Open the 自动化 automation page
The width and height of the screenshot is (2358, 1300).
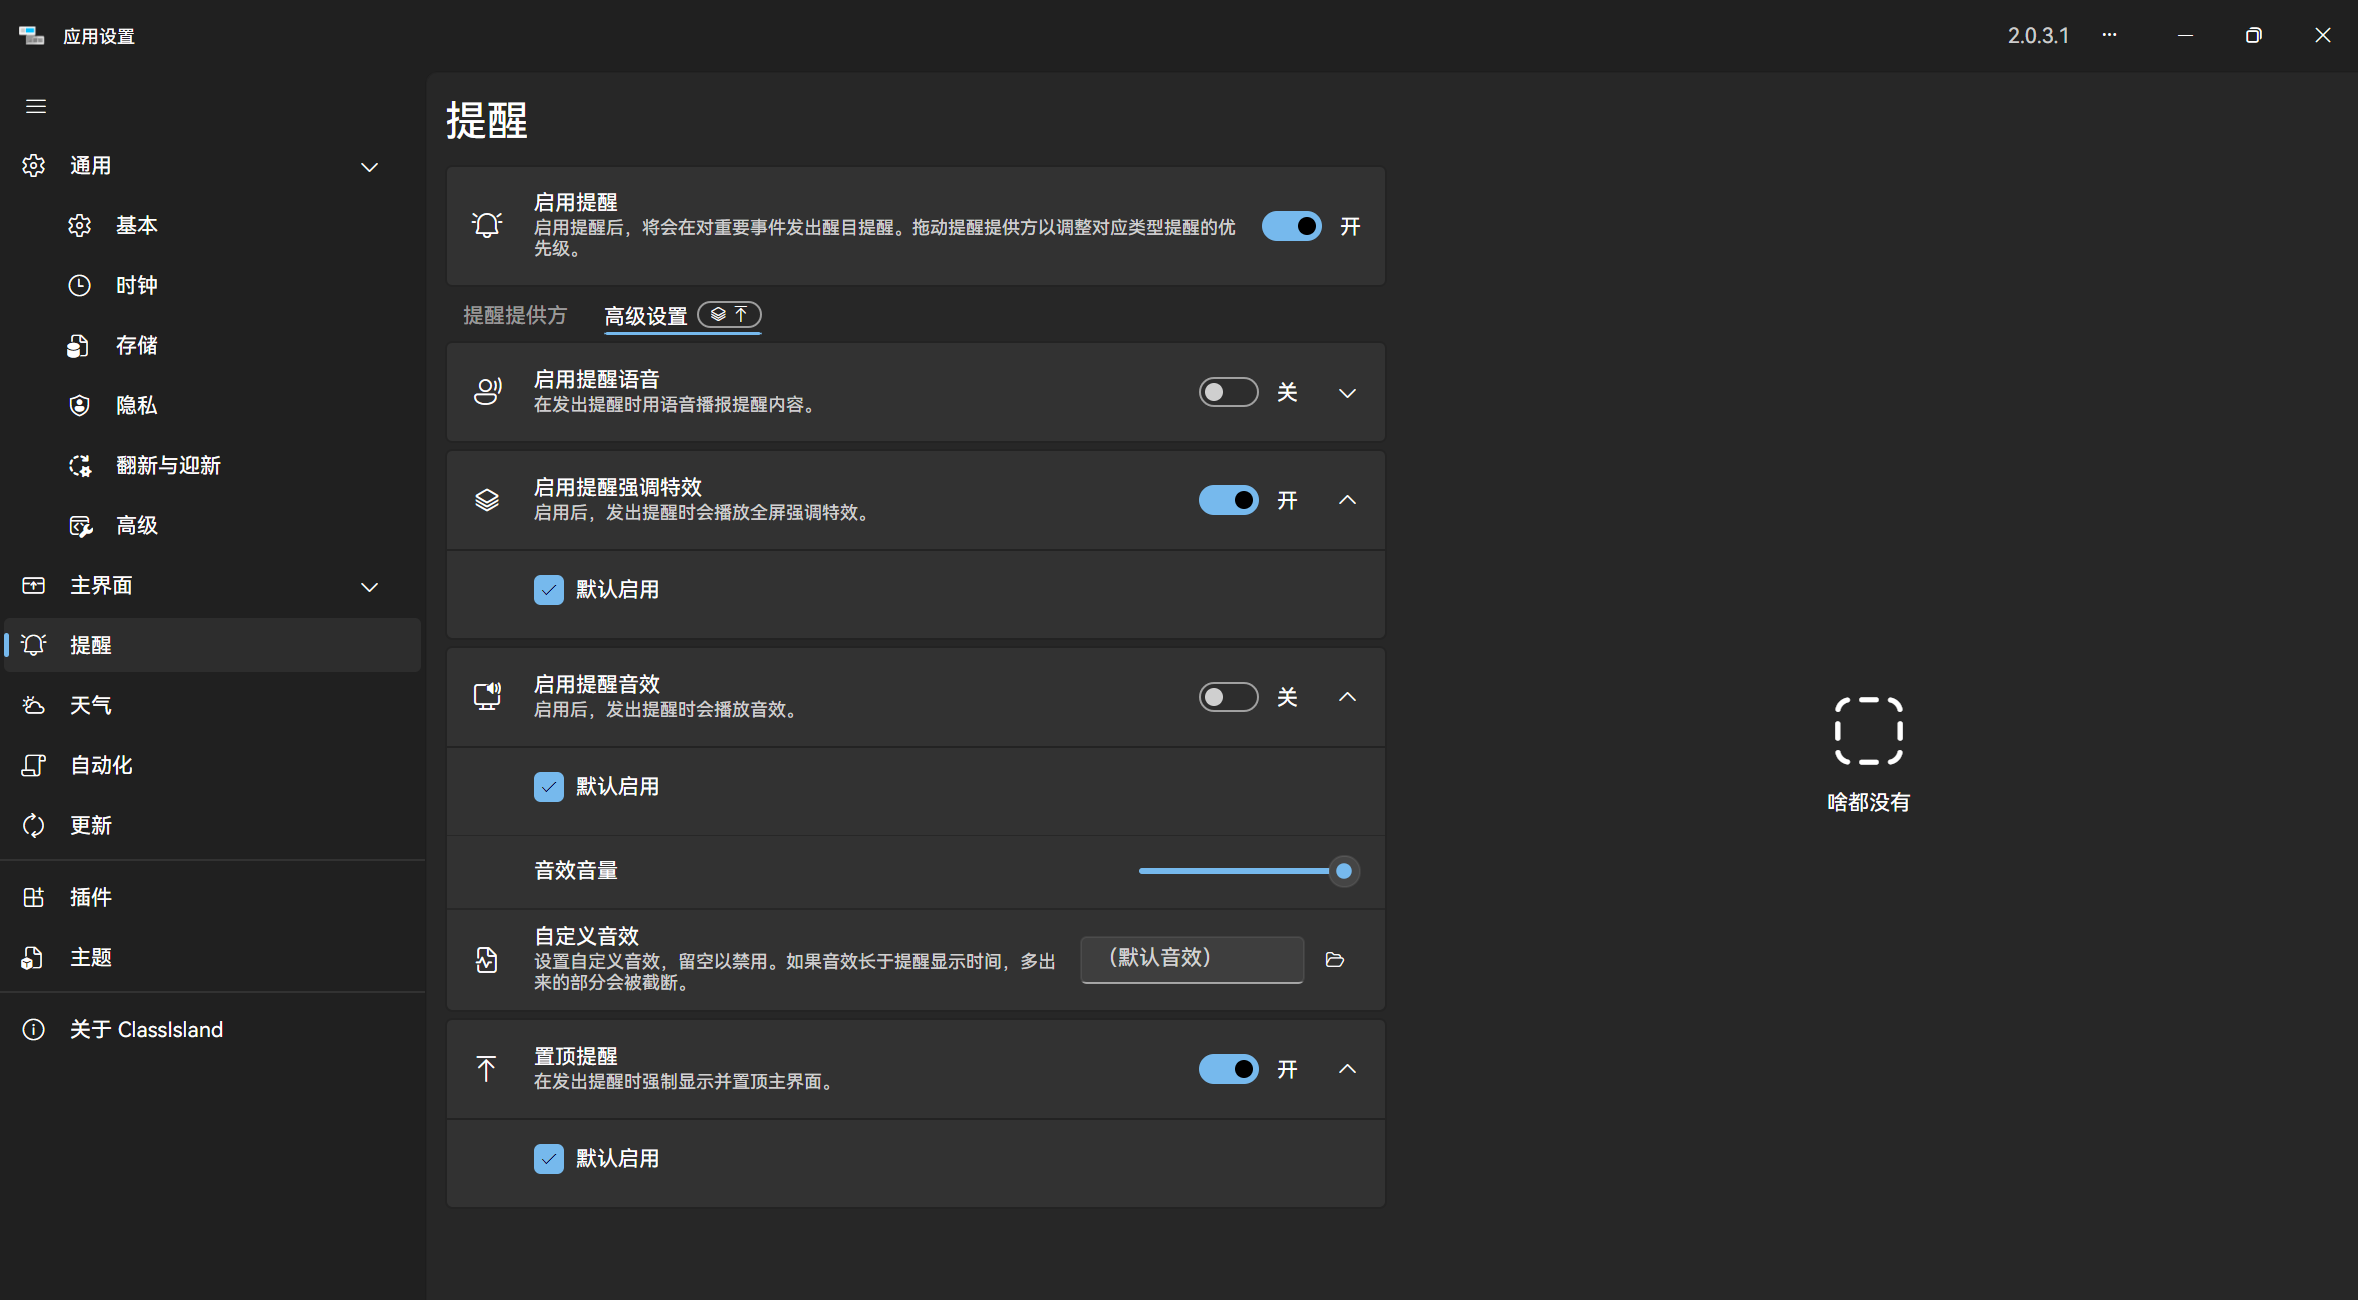[100, 765]
